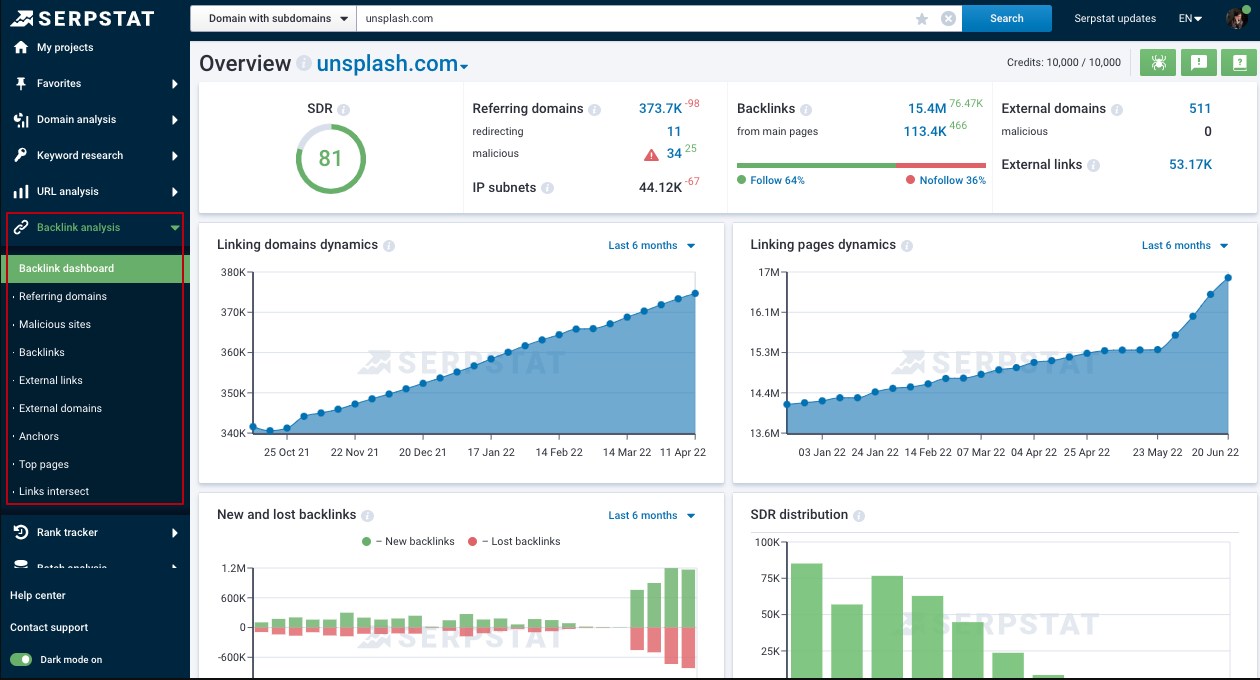Click the SDR distribution info icon
This screenshot has width=1260, height=680.
(859, 515)
